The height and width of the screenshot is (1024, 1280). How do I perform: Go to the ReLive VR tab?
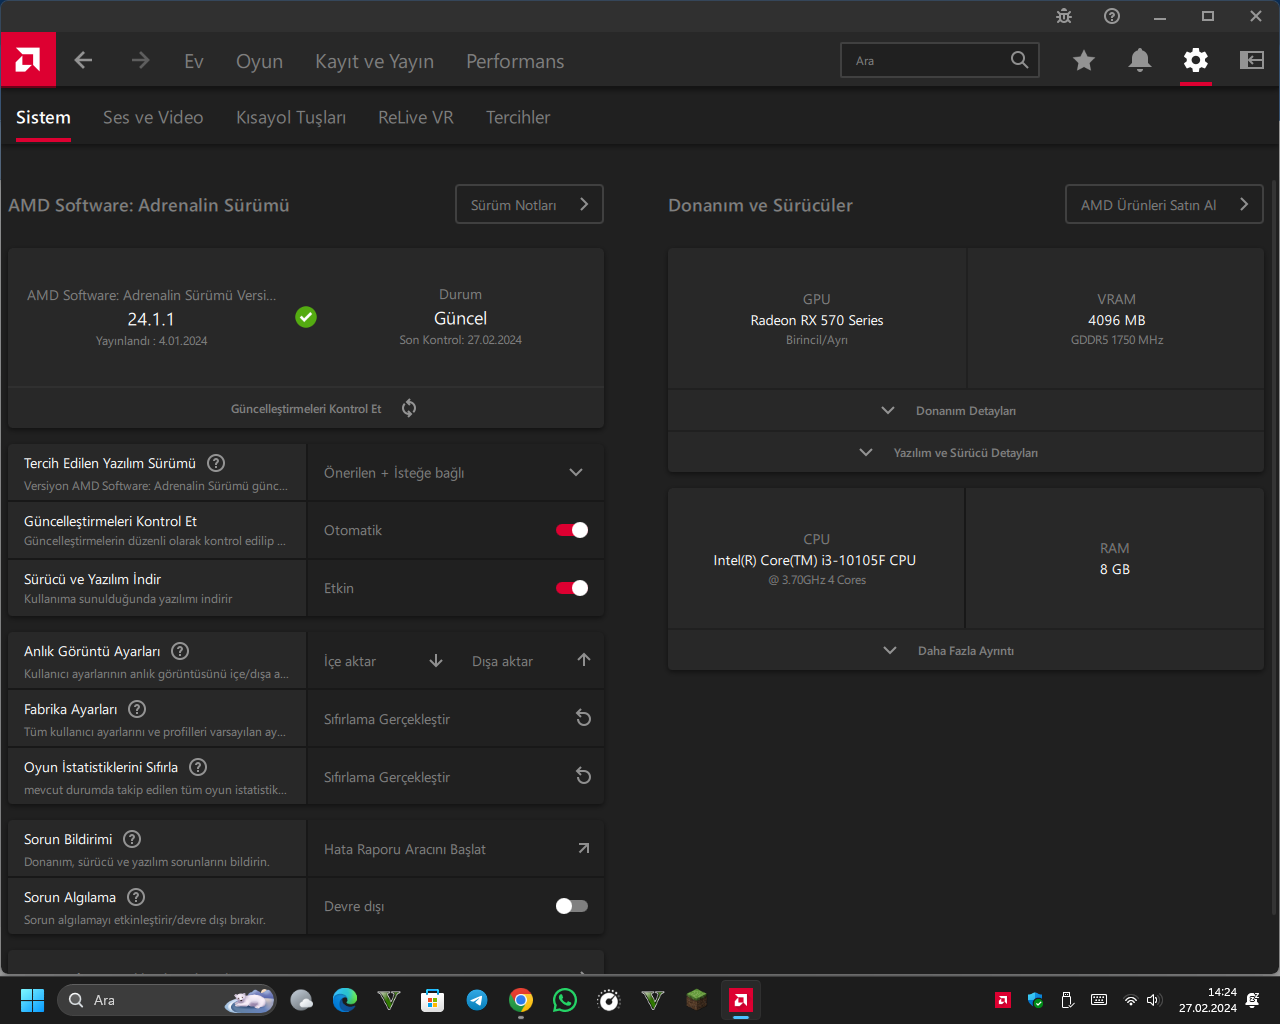click(416, 117)
